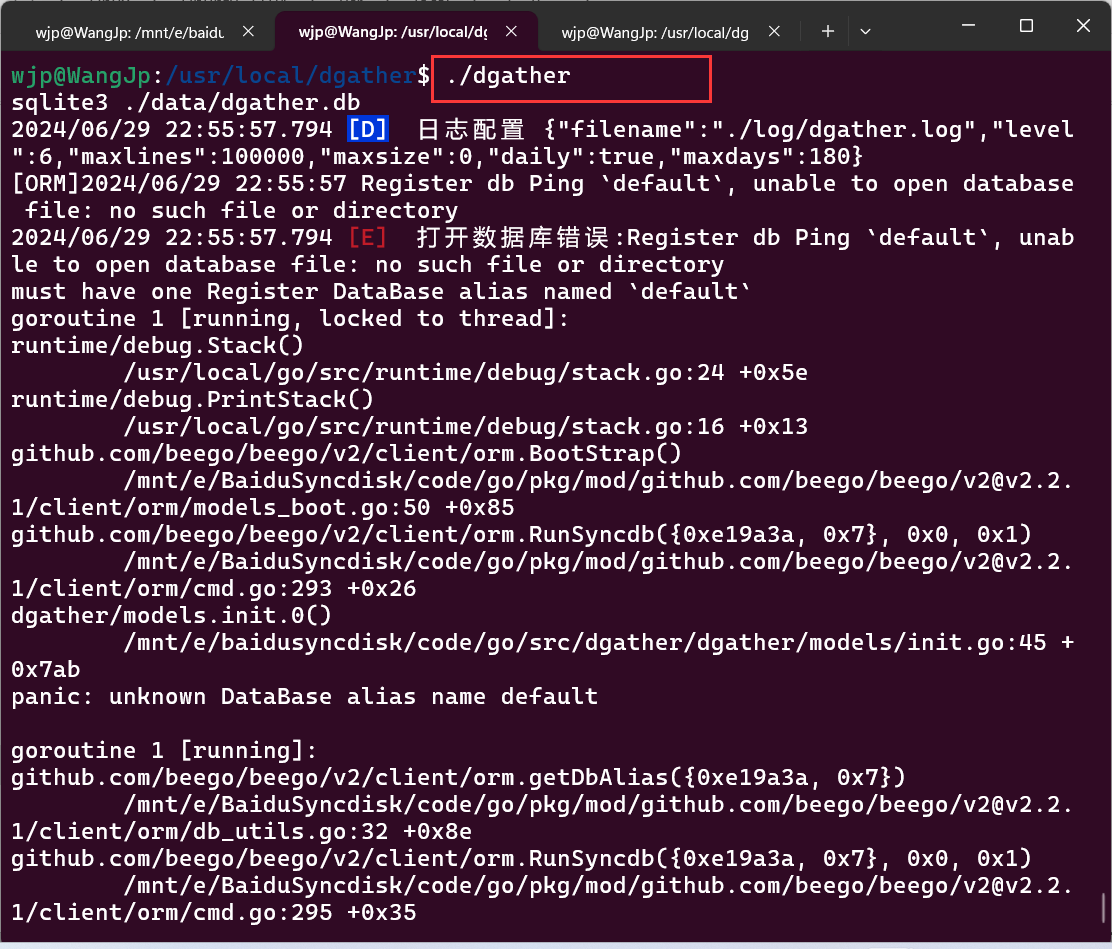Click the 'sqlite3 ./data/dgather.db' line
1112x949 pixels.
(185, 103)
